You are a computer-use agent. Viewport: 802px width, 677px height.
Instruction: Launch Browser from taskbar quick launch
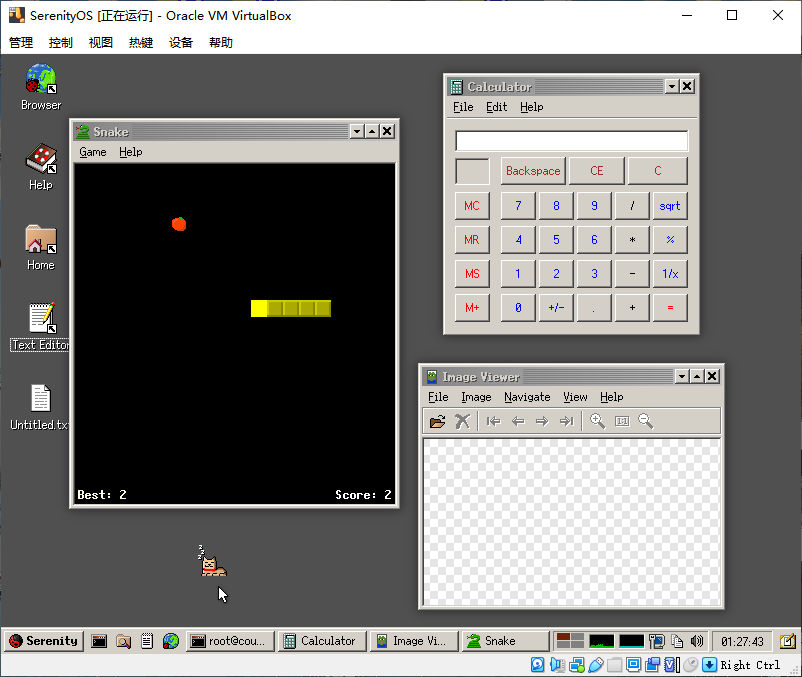[x=171, y=641]
